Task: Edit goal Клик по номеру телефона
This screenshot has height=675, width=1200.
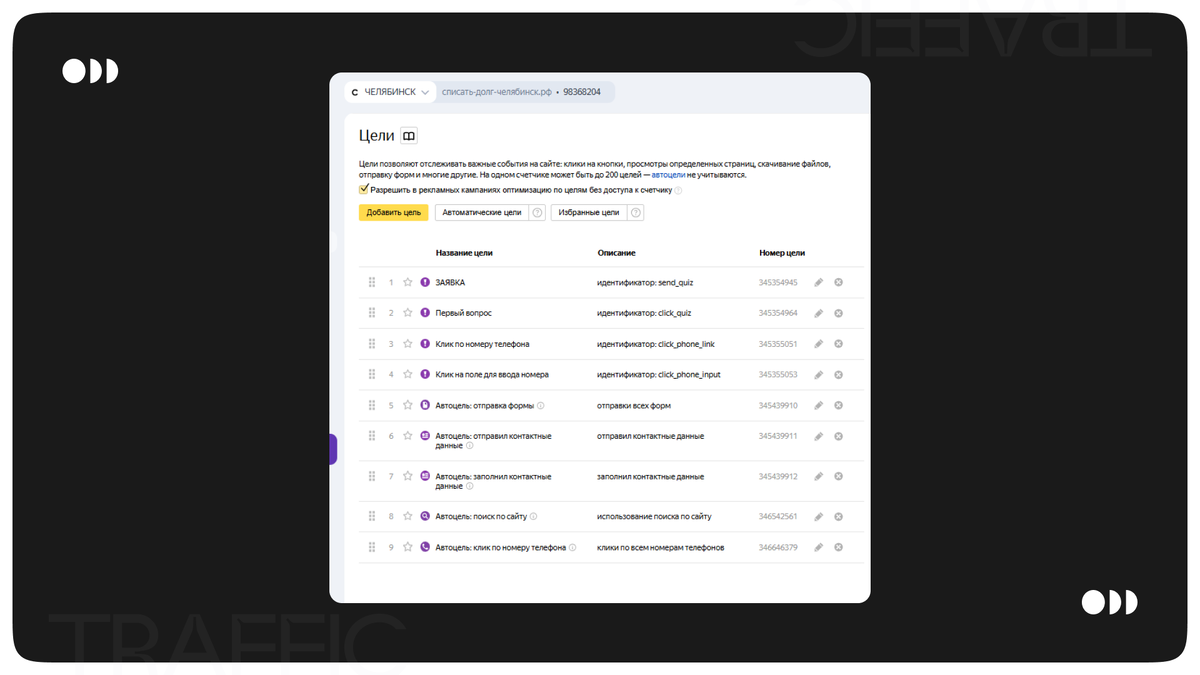Action: (819, 344)
